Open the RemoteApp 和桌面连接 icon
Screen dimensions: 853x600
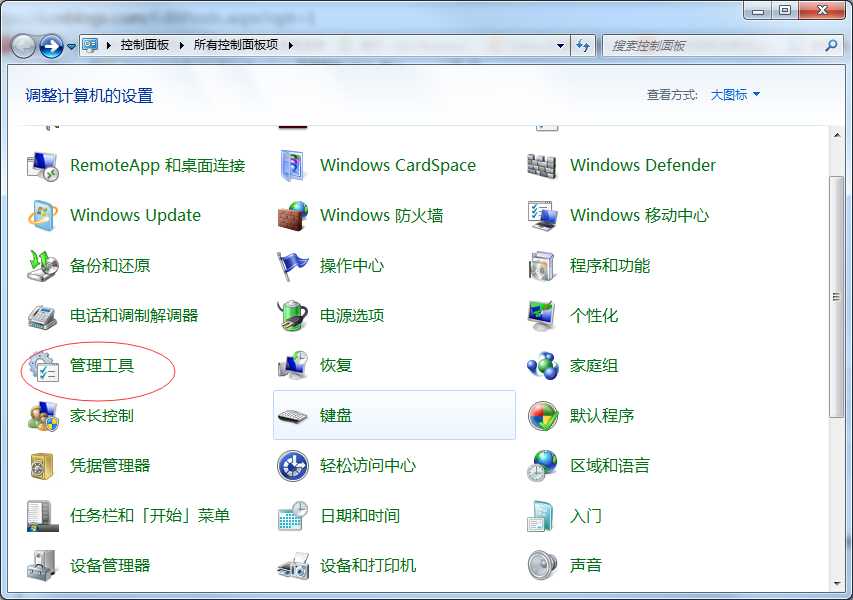click(x=42, y=166)
